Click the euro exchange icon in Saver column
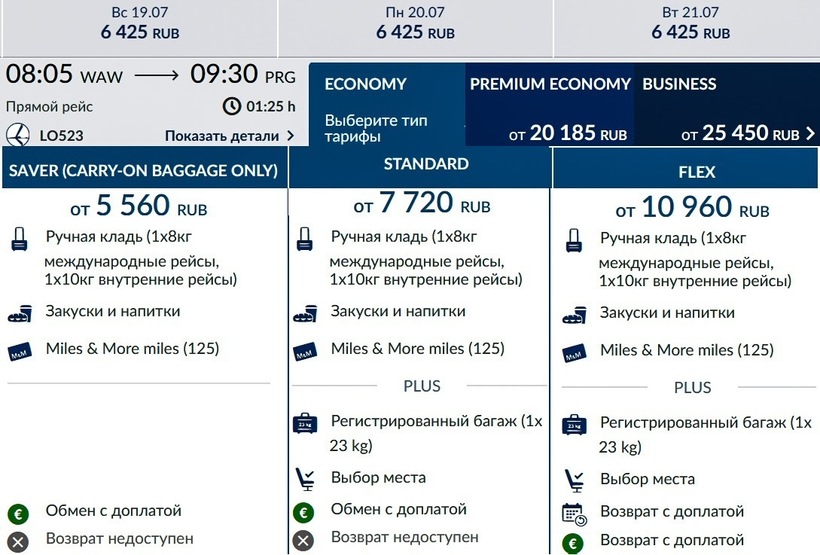The image size is (820, 555). (19, 512)
